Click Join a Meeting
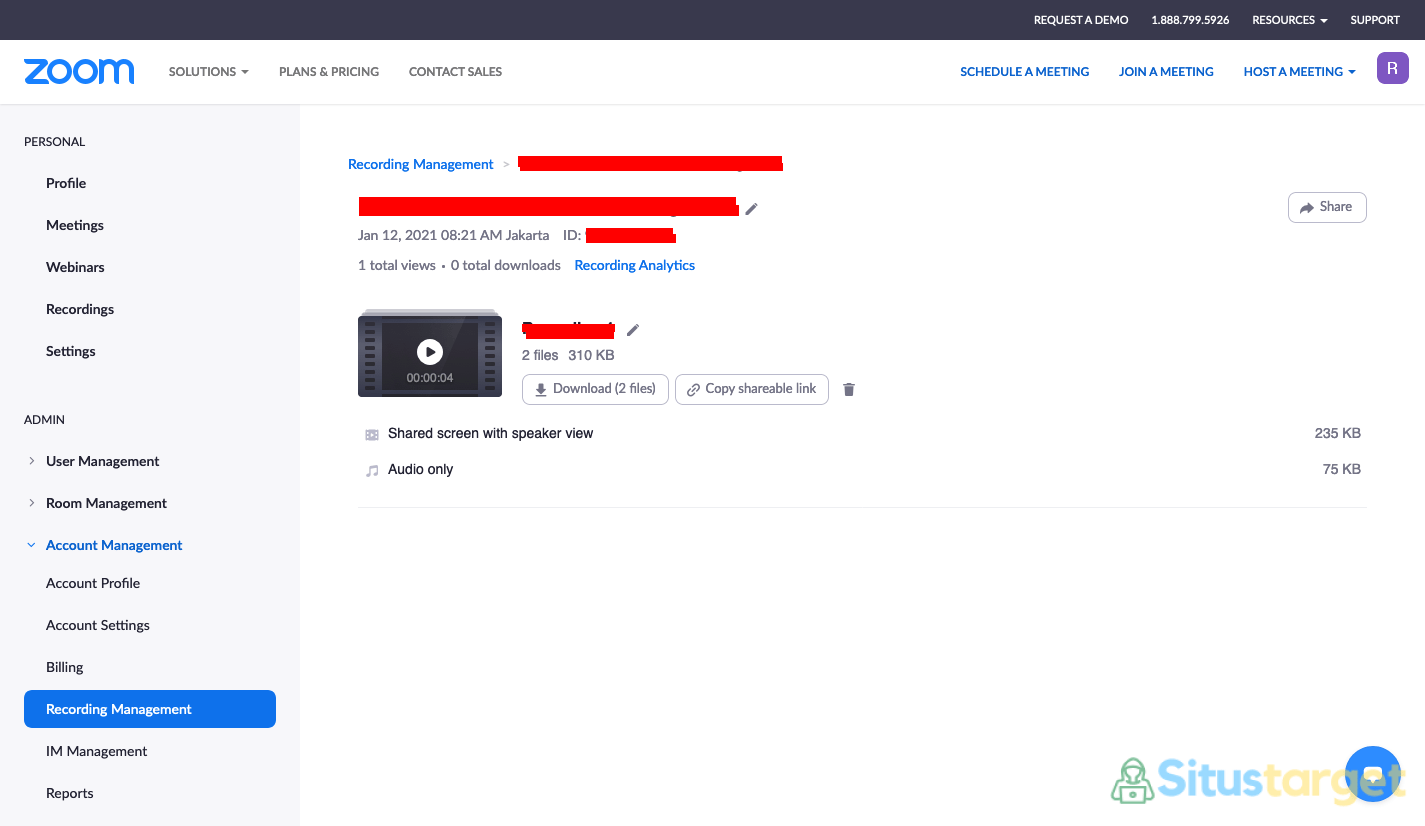 [1166, 71]
